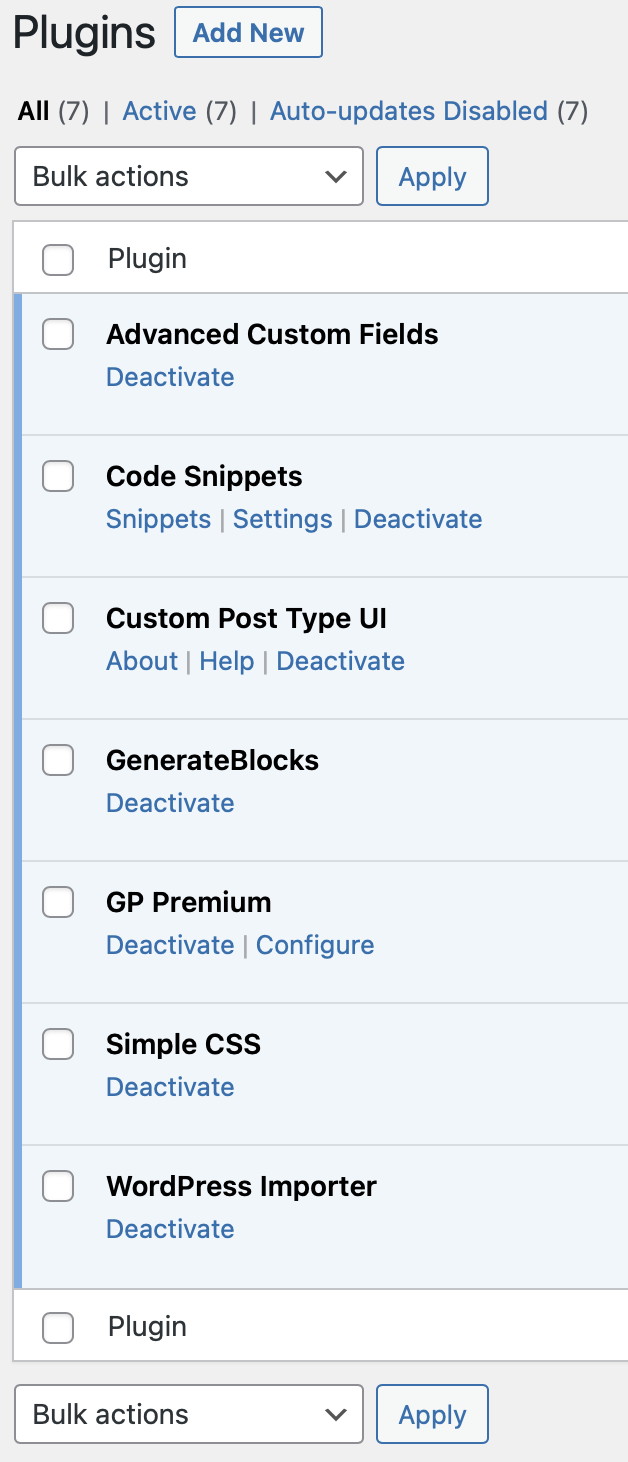The image size is (628, 1462).
Task: Select the All plugins filter
Action: pos(33,111)
